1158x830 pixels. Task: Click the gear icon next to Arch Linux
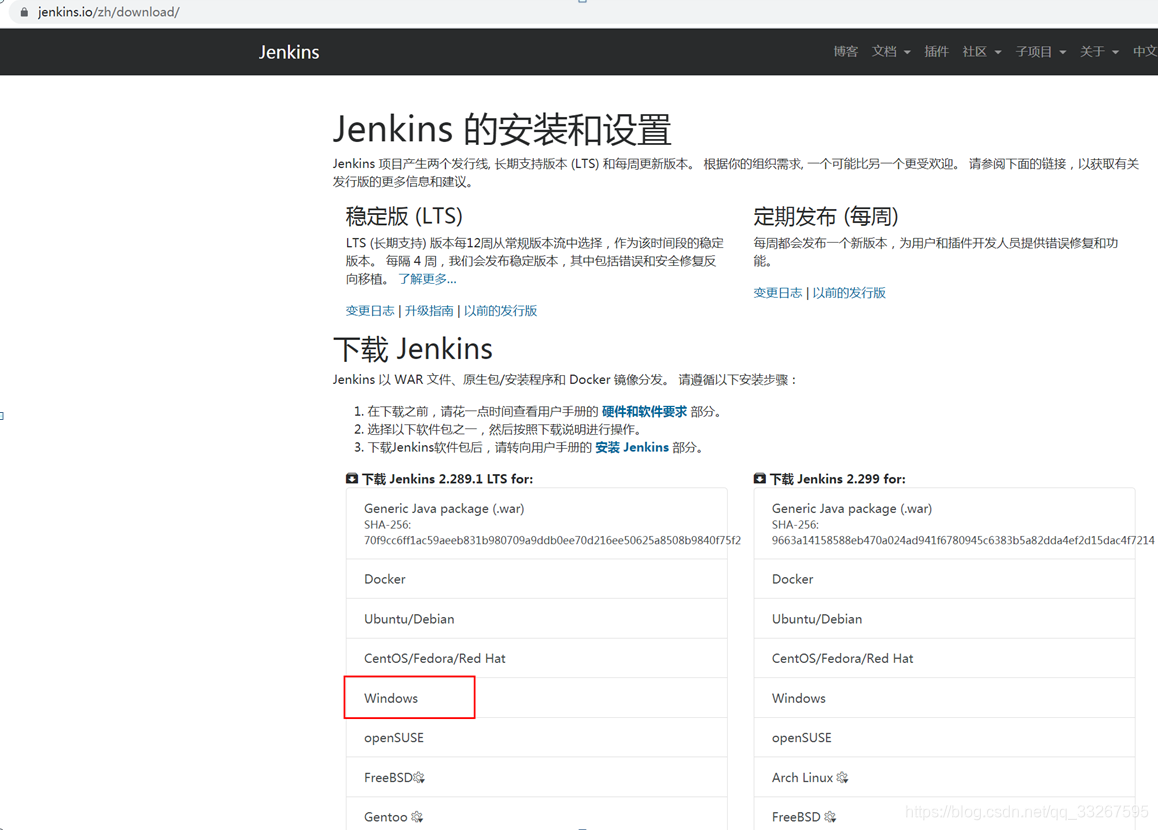pos(843,778)
